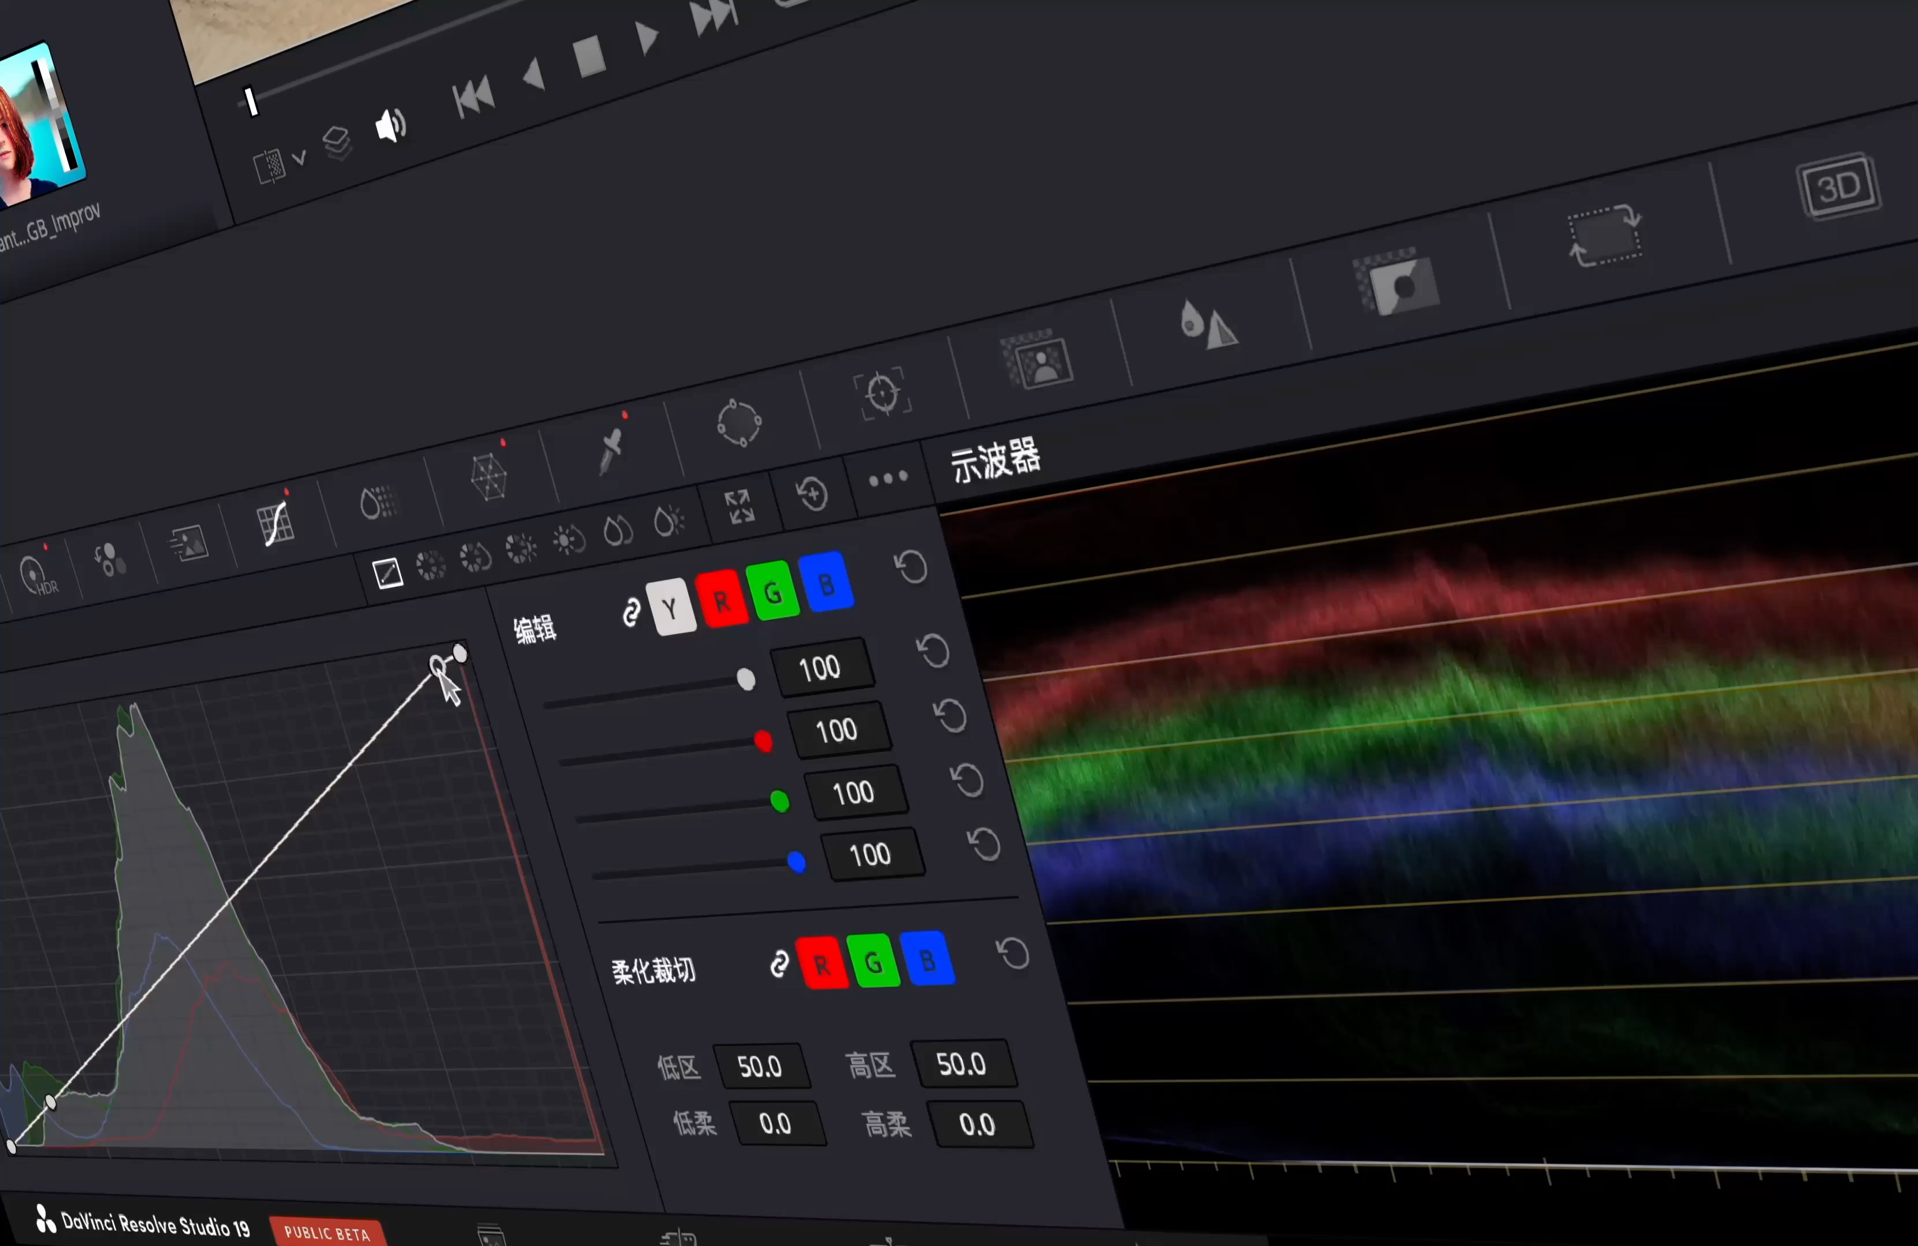Play the clip in reverse
The height and width of the screenshot is (1246, 1918).
click(533, 75)
